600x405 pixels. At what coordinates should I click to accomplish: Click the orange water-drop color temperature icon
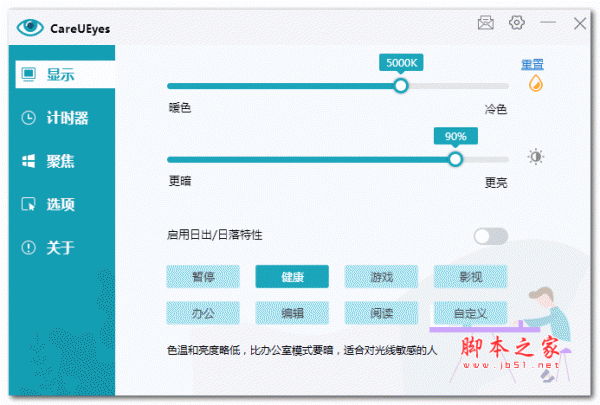coord(536,83)
